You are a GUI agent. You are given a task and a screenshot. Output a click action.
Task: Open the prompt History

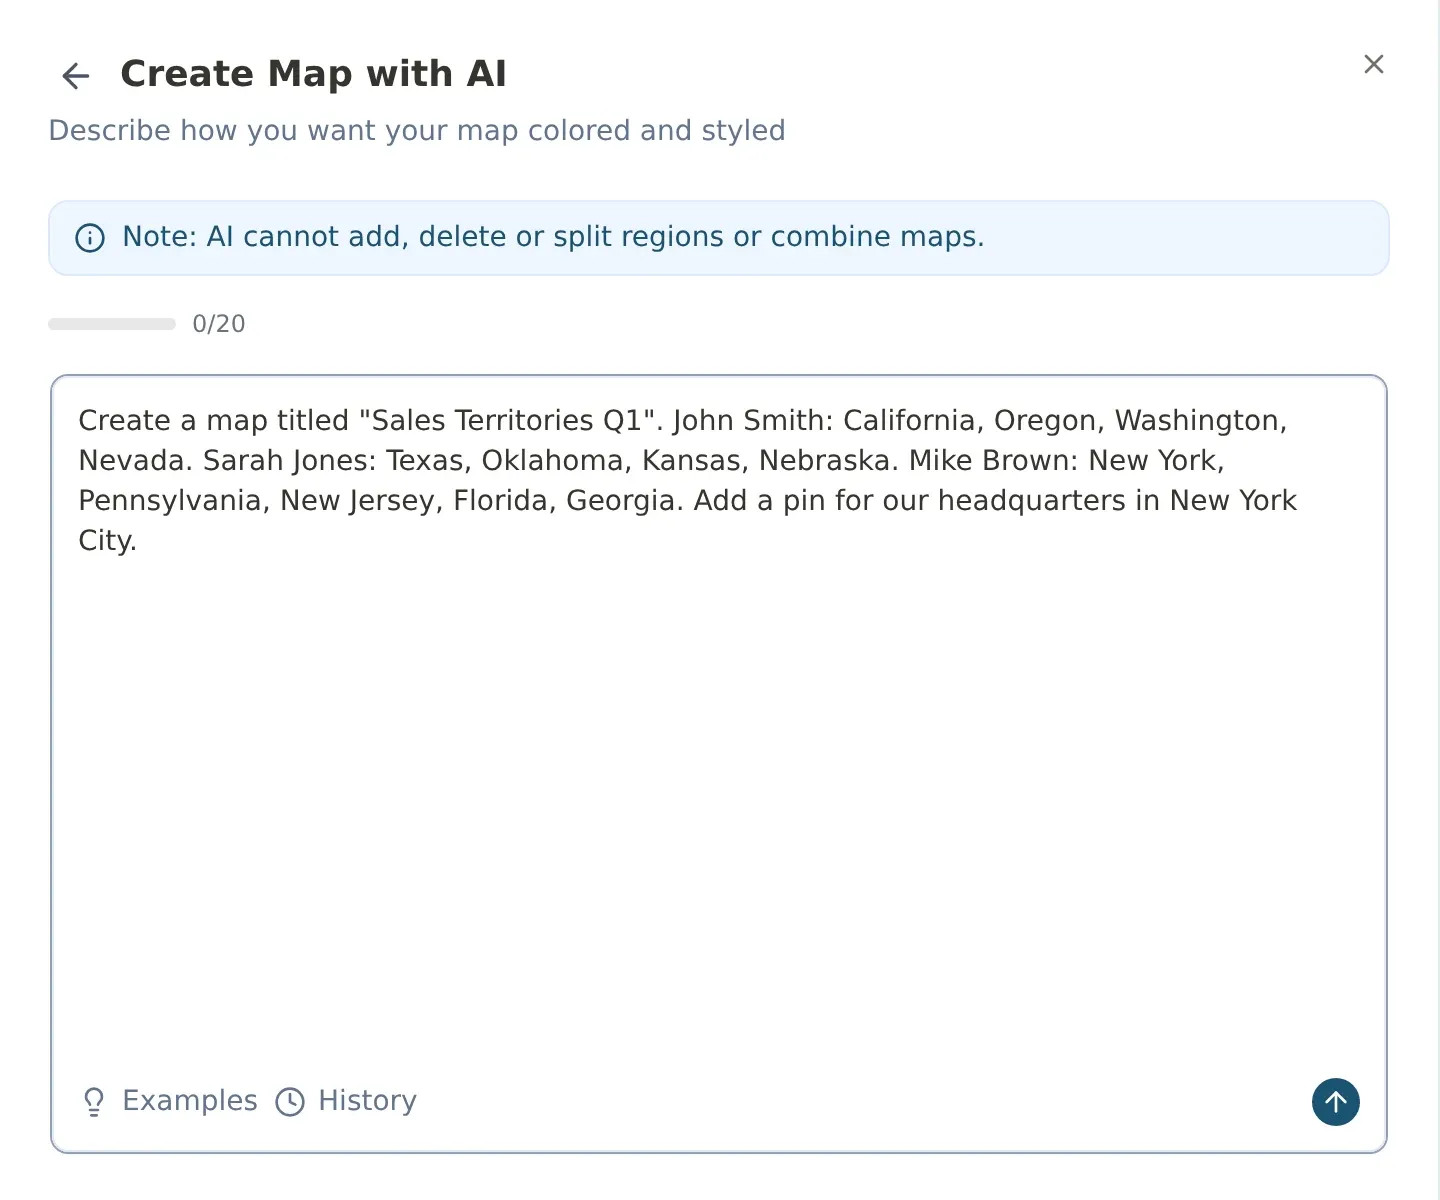(346, 1101)
